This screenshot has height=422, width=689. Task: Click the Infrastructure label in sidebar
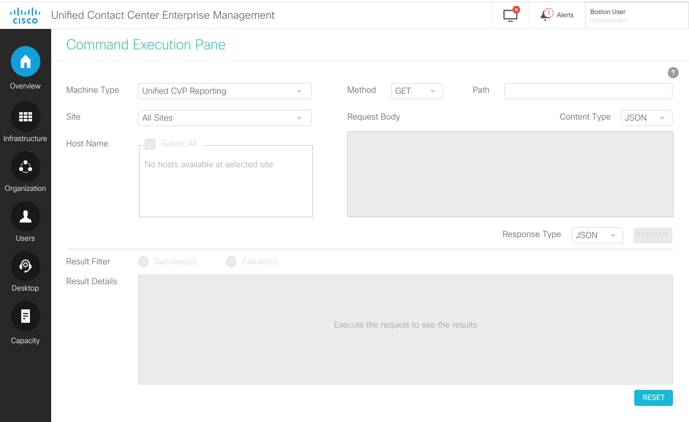[x=25, y=138]
